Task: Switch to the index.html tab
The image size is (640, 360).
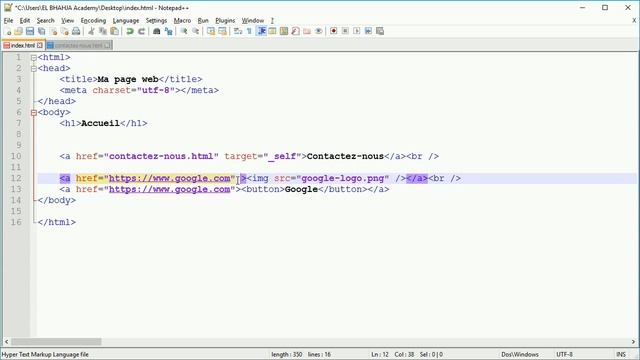Action: [x=22, y=45]
